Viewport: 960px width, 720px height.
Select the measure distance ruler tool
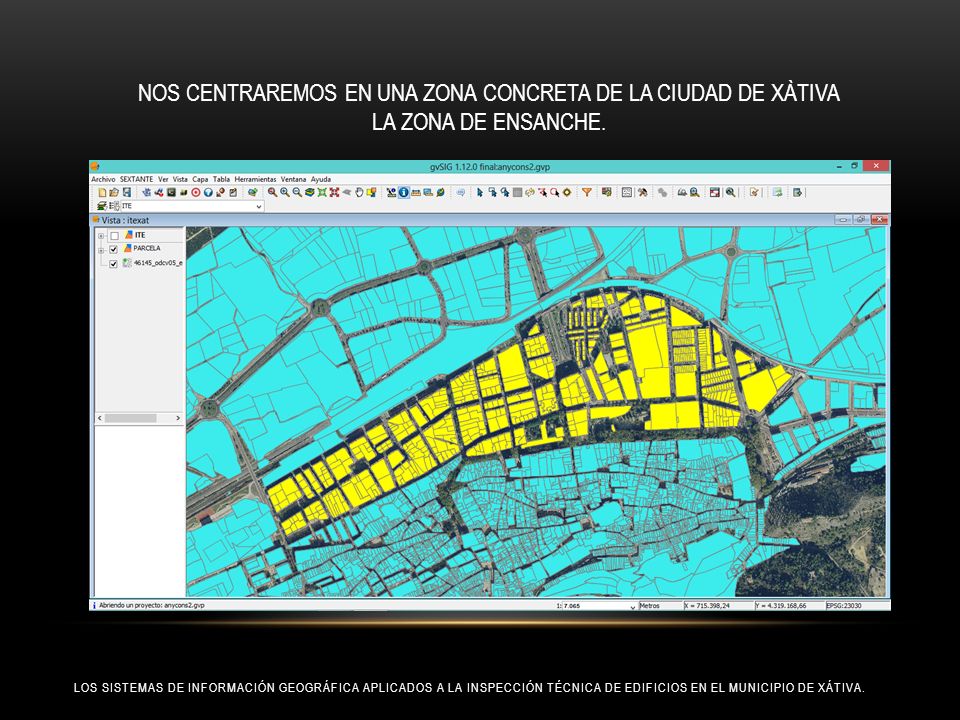click(416, 192)
